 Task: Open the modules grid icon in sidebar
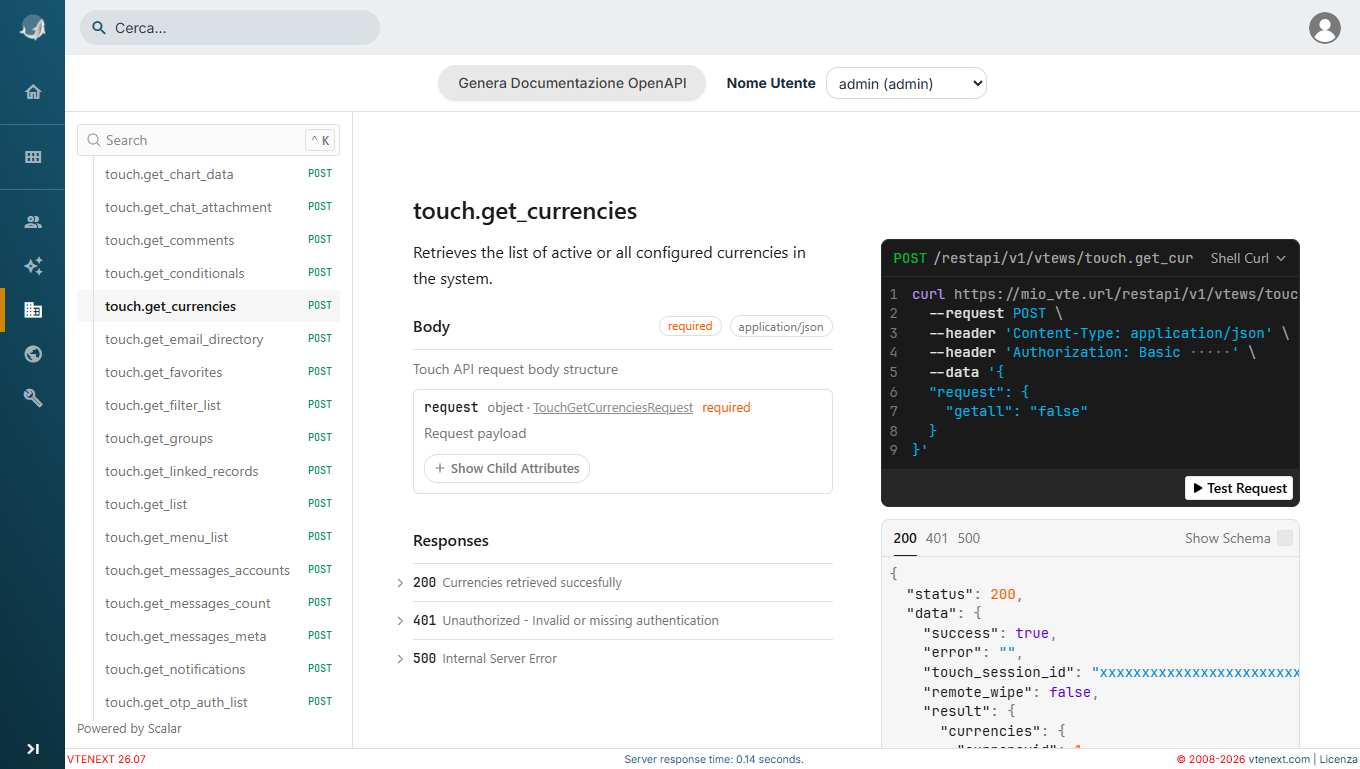point(33,157)
